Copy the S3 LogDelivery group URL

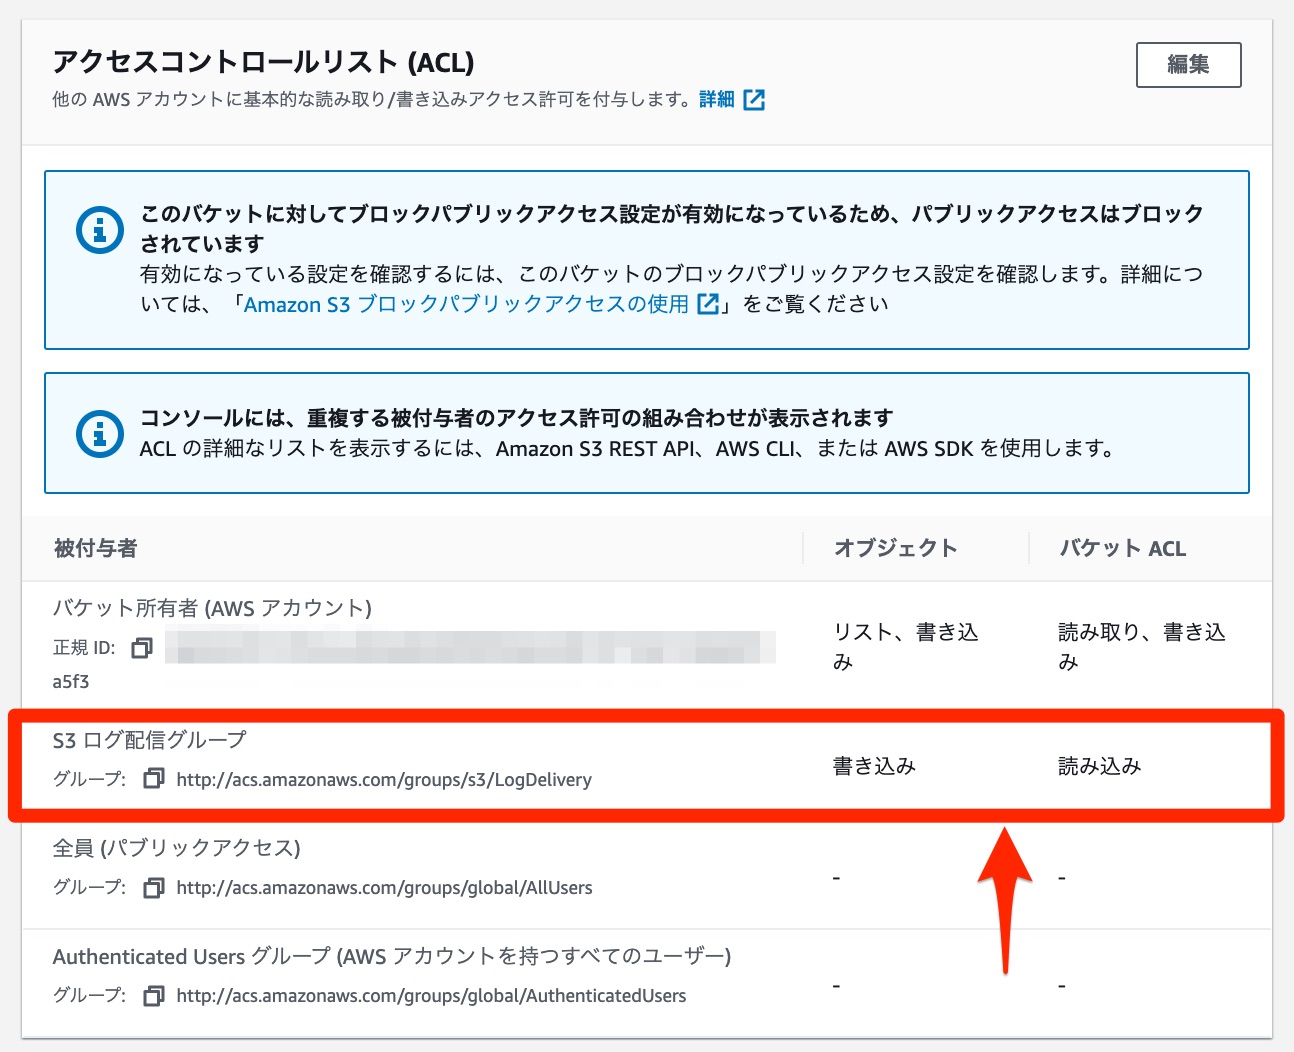pos(153,778)
